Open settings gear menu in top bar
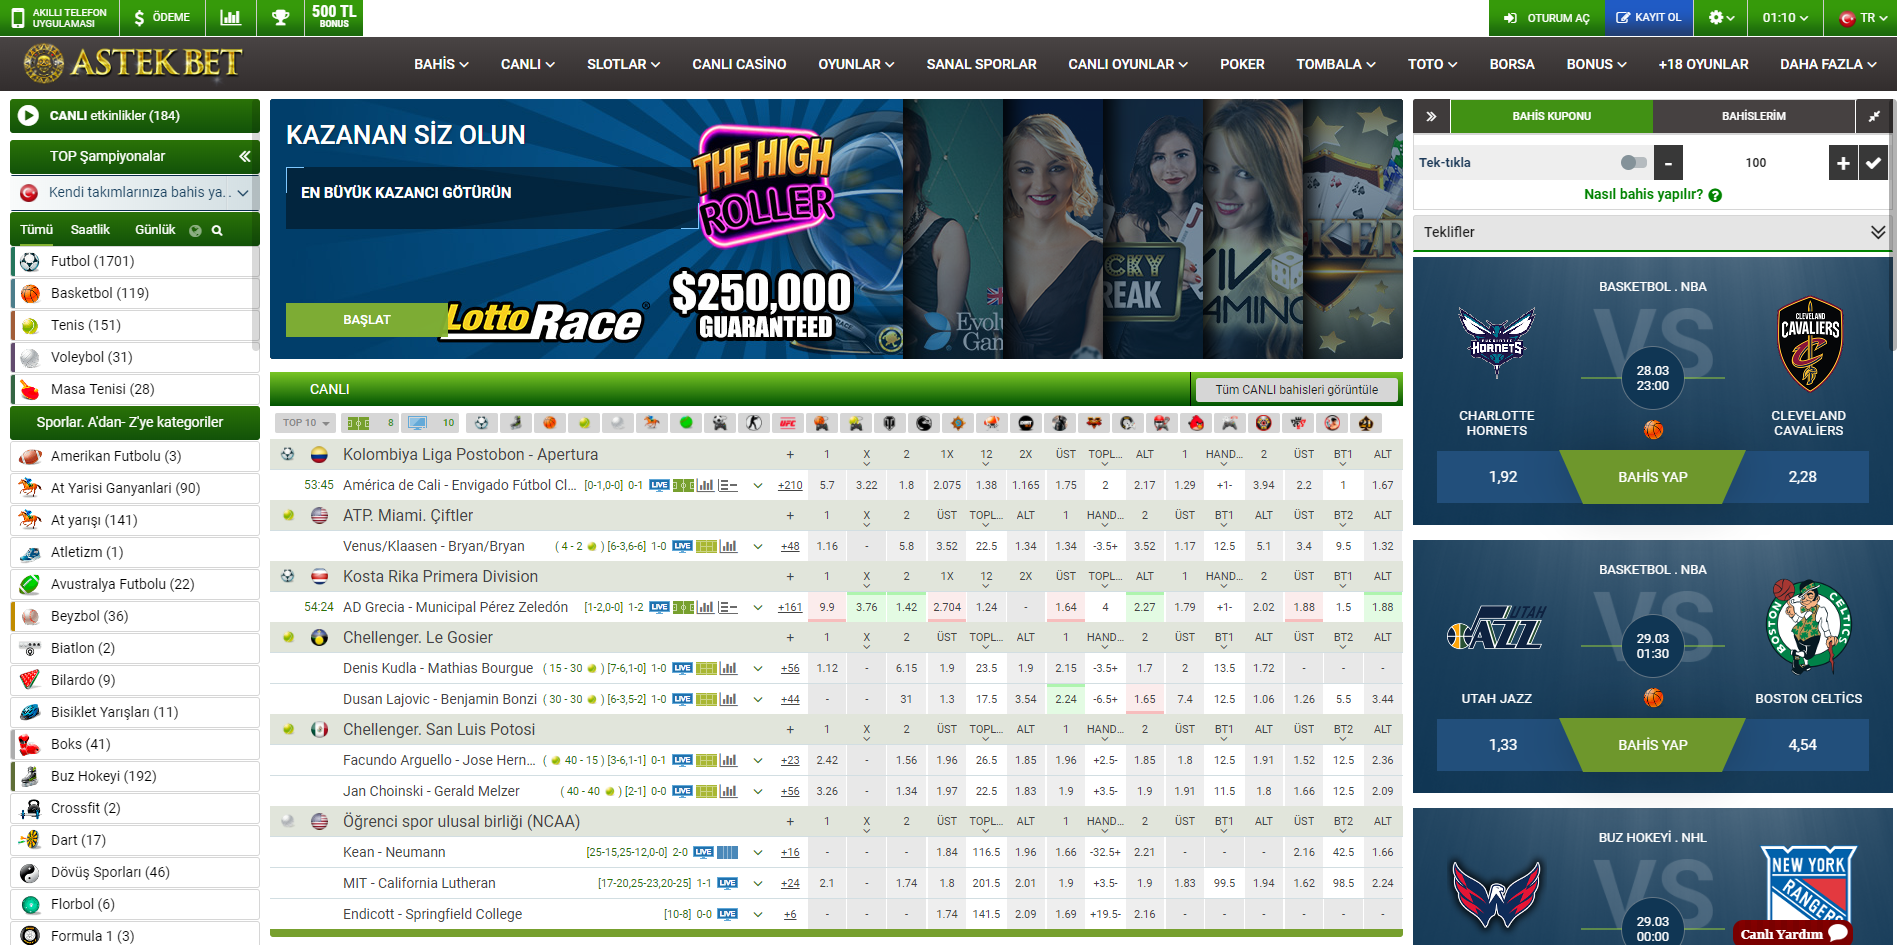Screen dimensions: 1897x945 click(x=1721, y=17)
